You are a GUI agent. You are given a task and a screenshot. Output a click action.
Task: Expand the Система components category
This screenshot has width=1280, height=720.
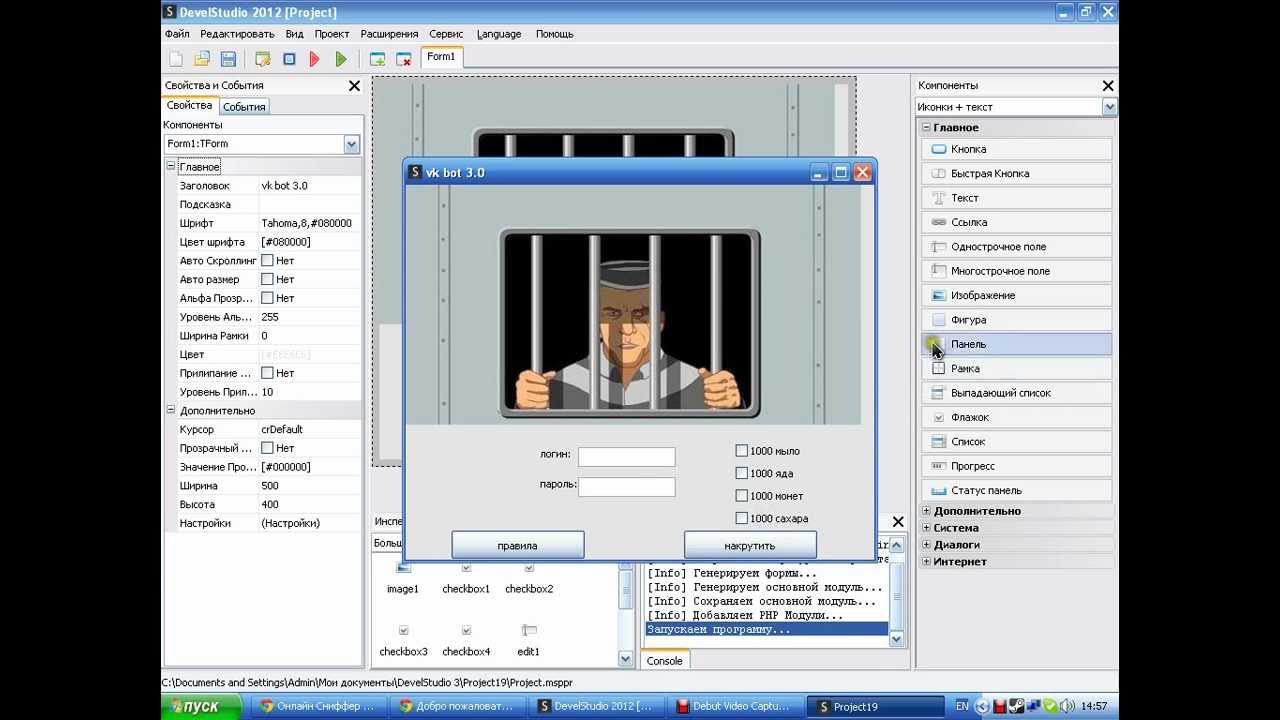(x=926, y=528)
